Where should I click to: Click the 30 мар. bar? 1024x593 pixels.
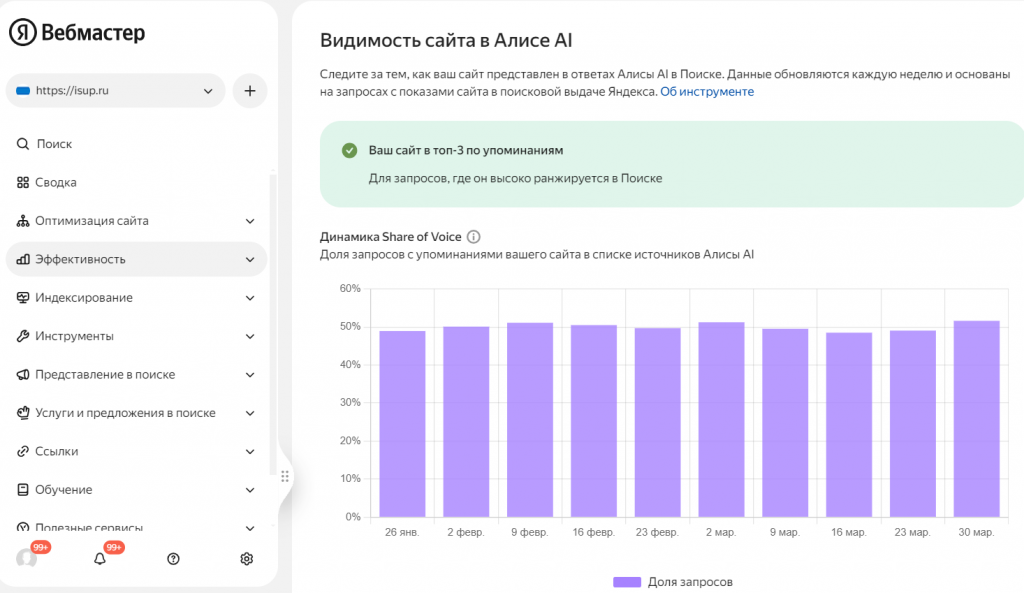tap(977, 419)
